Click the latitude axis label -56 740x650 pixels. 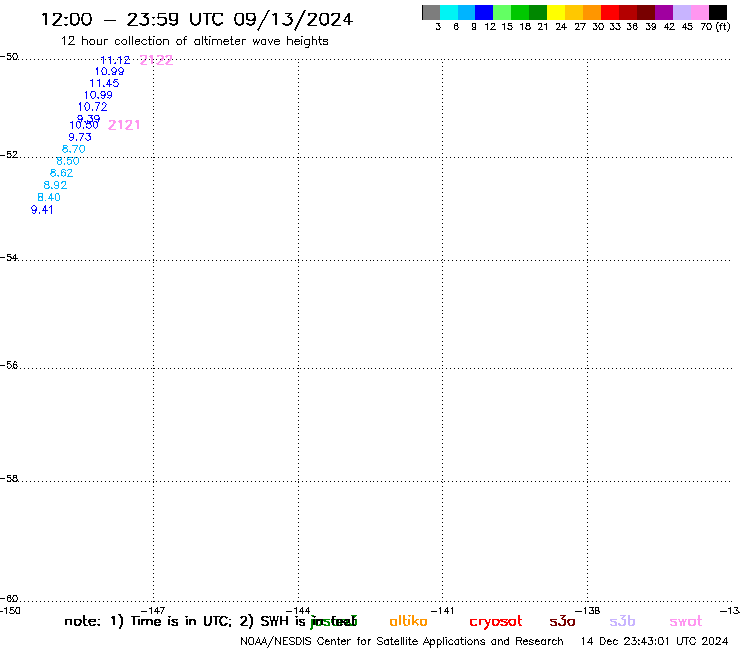click(x=9, y=365)
